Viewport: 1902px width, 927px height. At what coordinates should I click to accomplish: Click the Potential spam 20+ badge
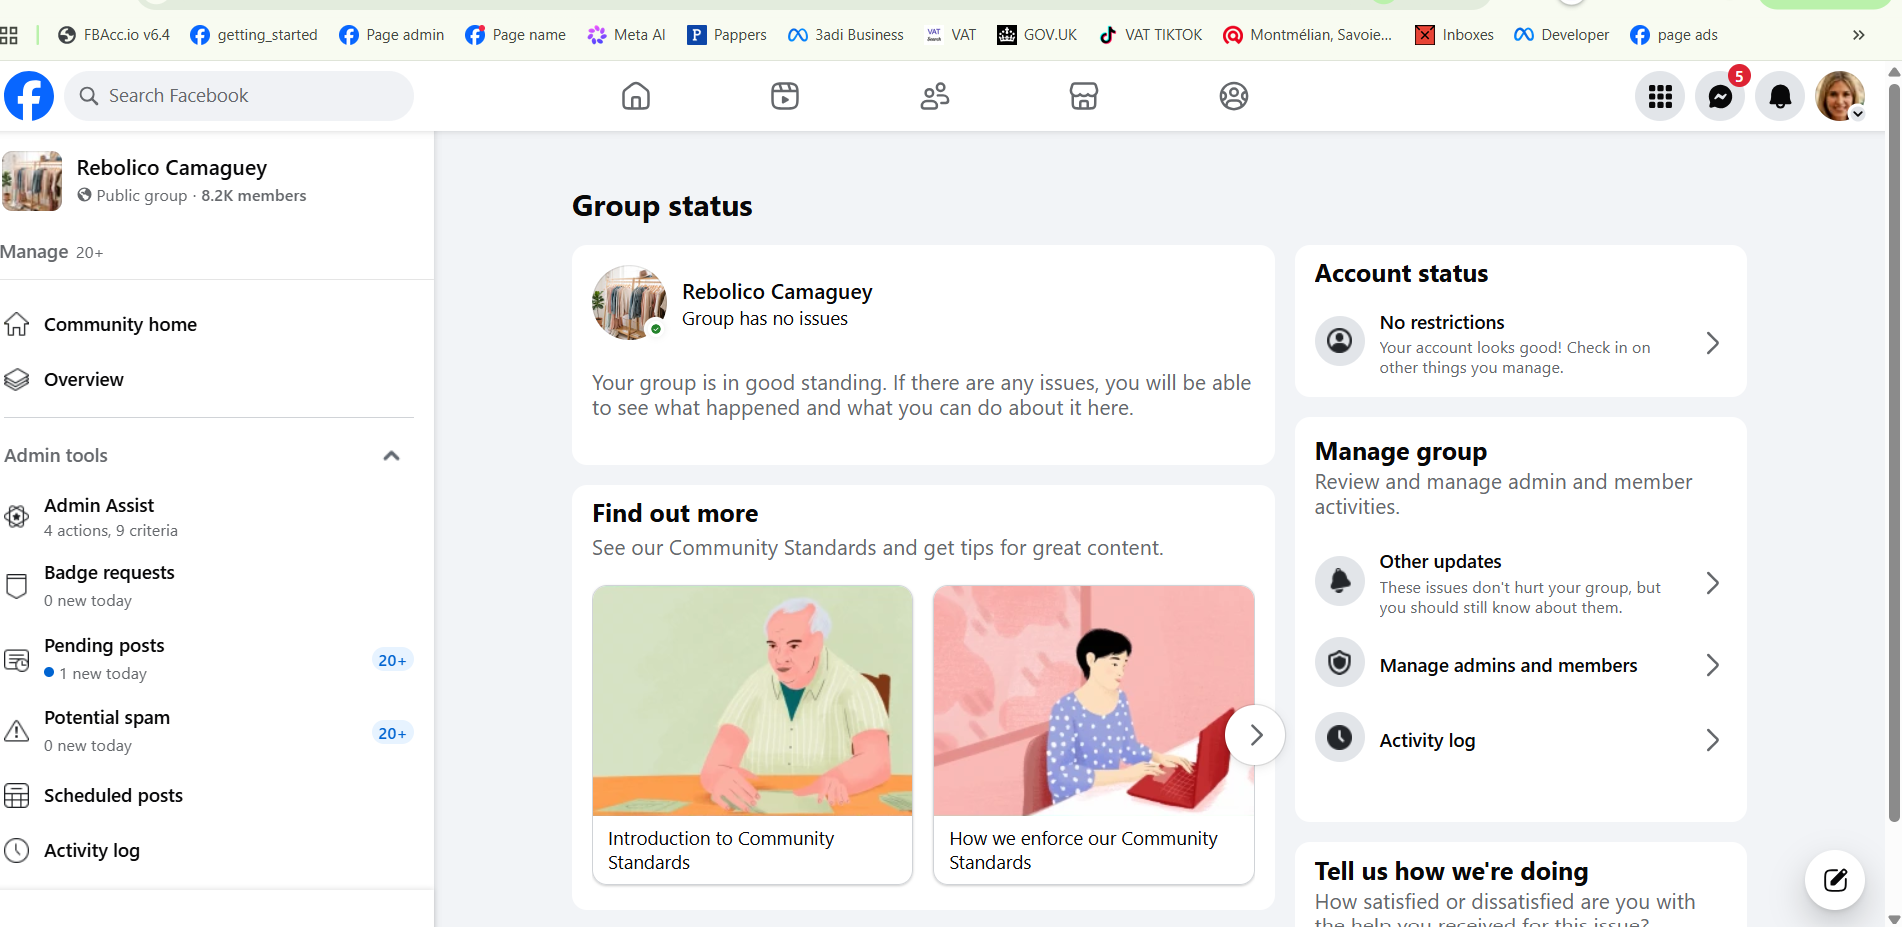(392, 734)
